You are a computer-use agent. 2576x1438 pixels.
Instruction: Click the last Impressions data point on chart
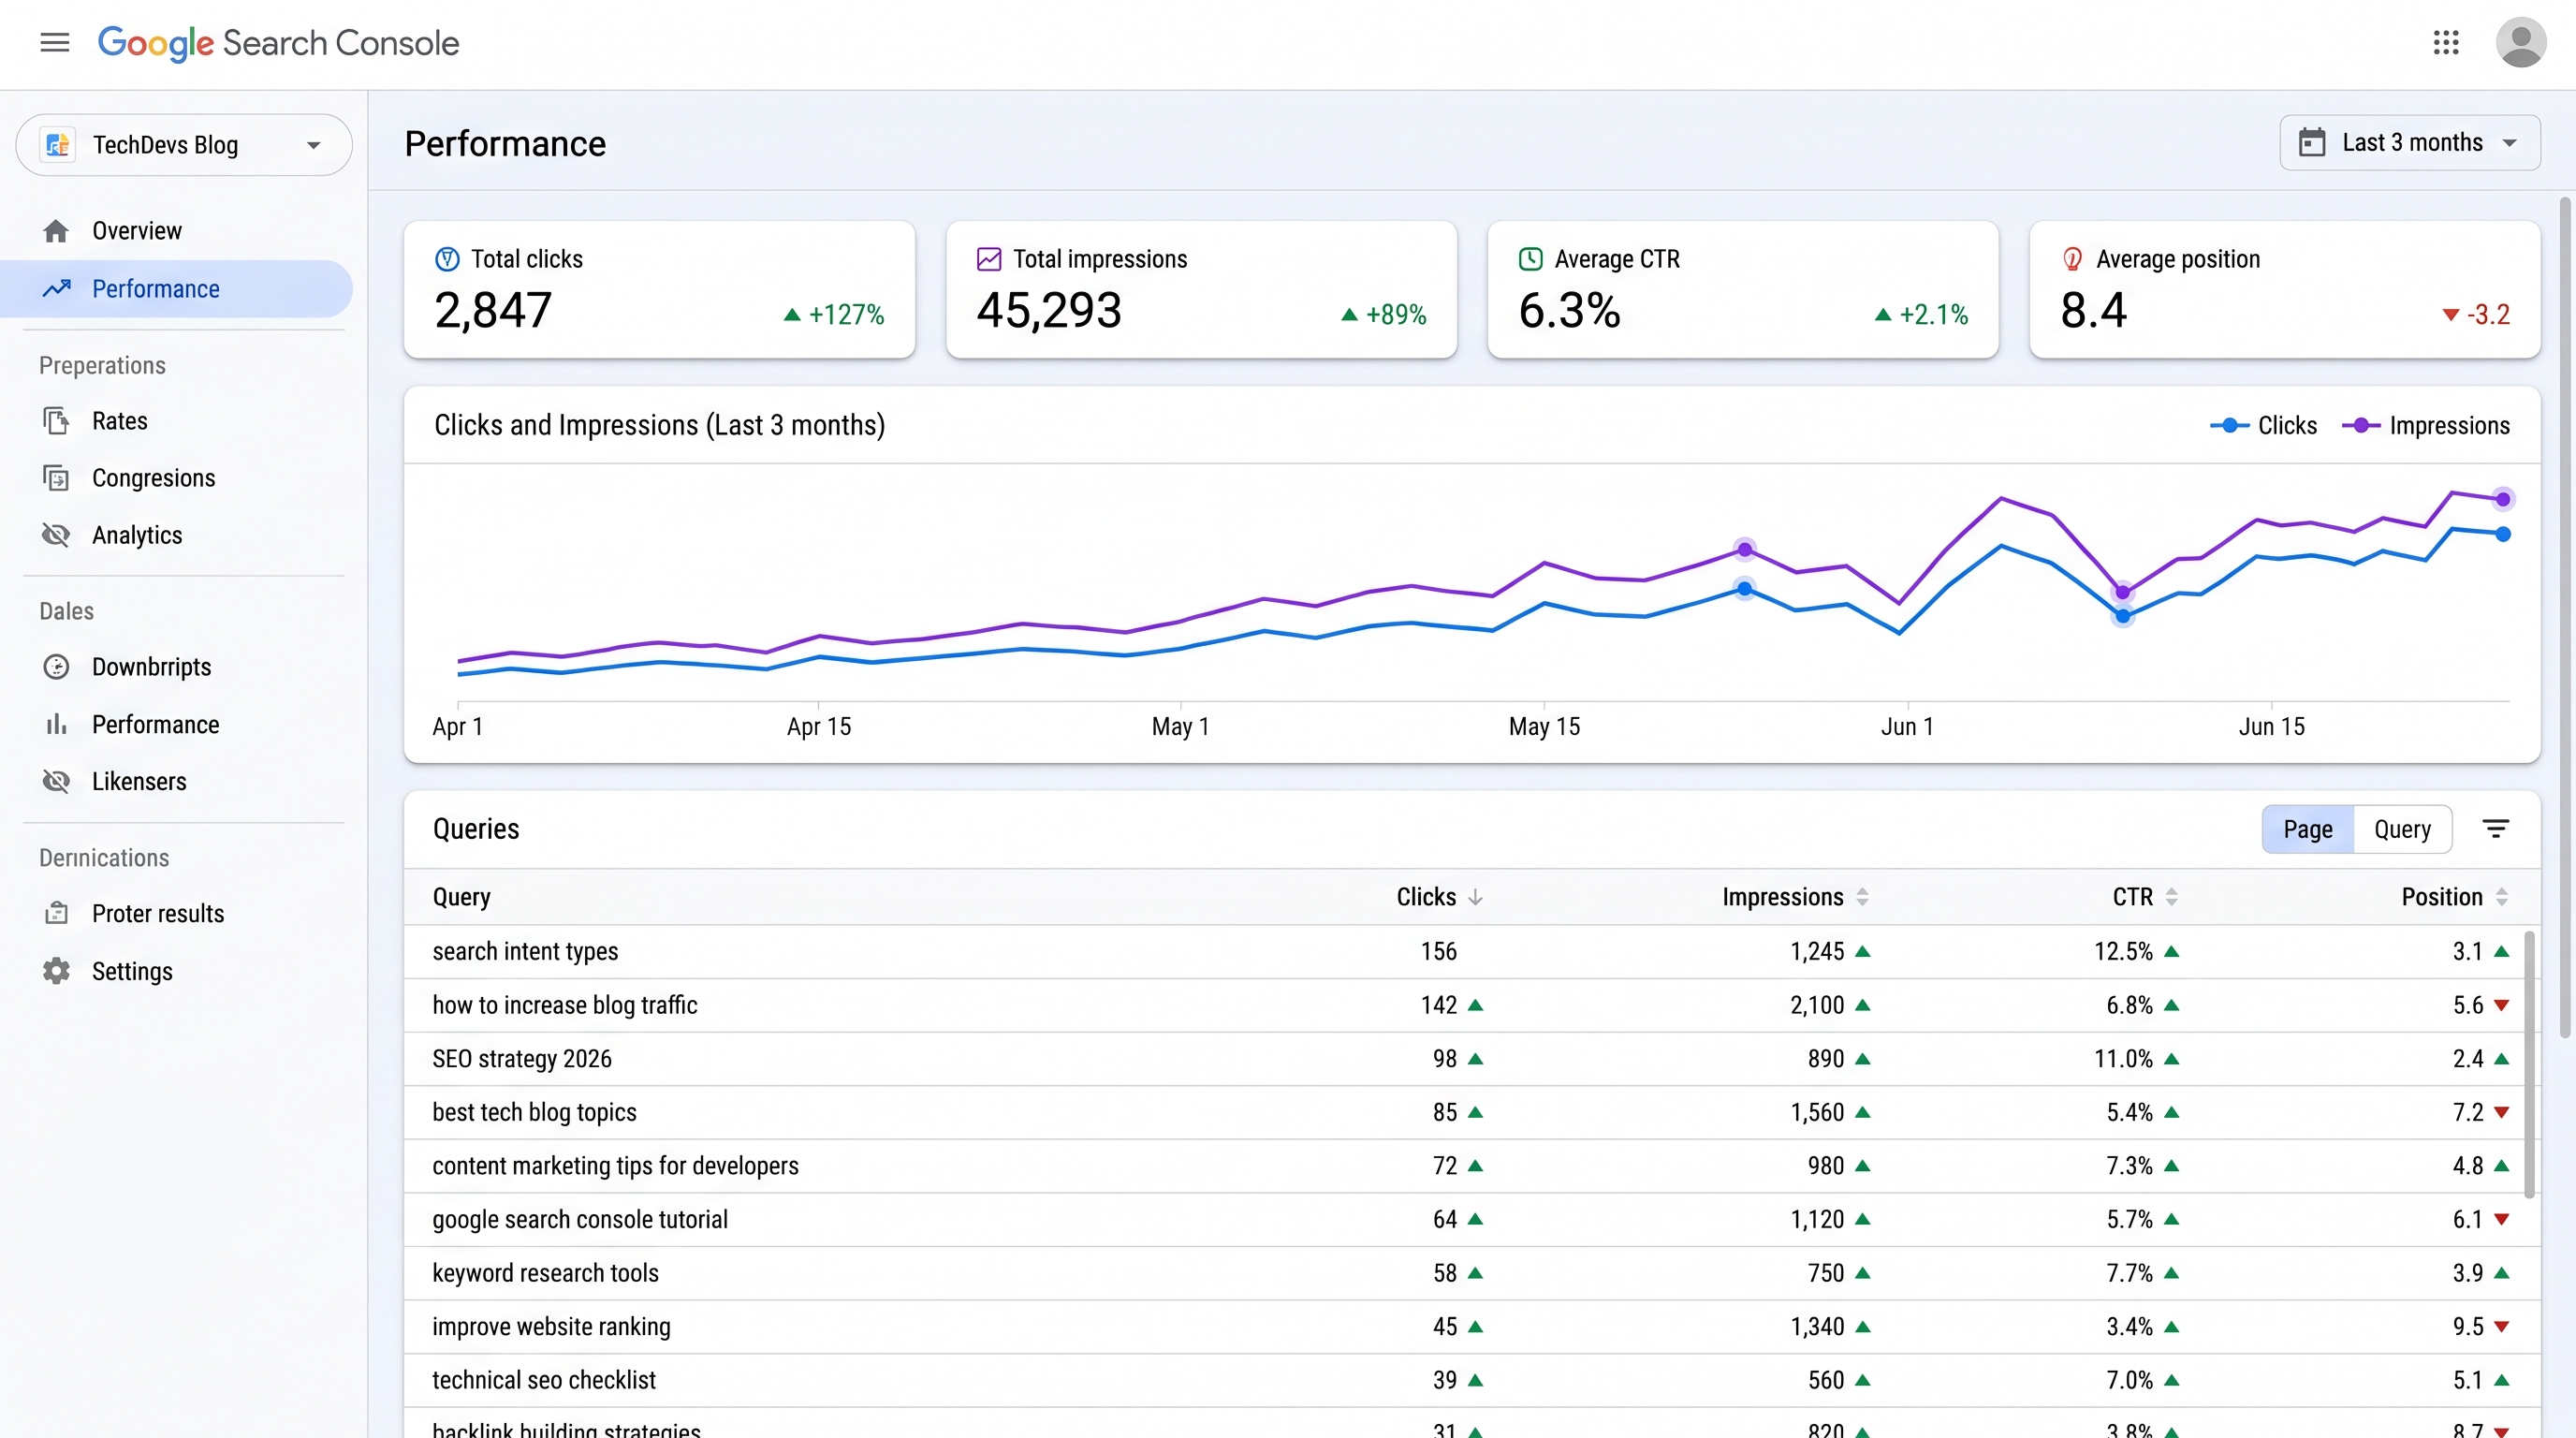(x=2503, y=499)
